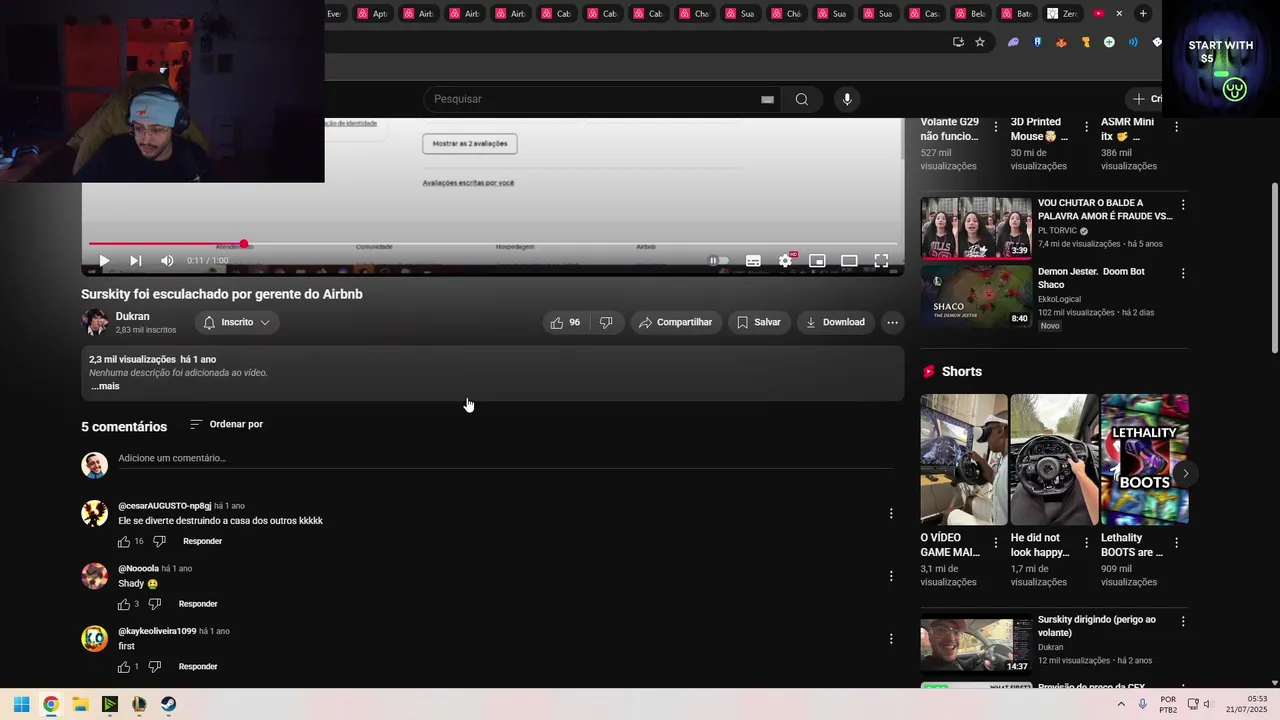Open VOU CHUTAR O BALDE video thumbnail
Viewport: 1280px width, 720px height.
(976, 228)
